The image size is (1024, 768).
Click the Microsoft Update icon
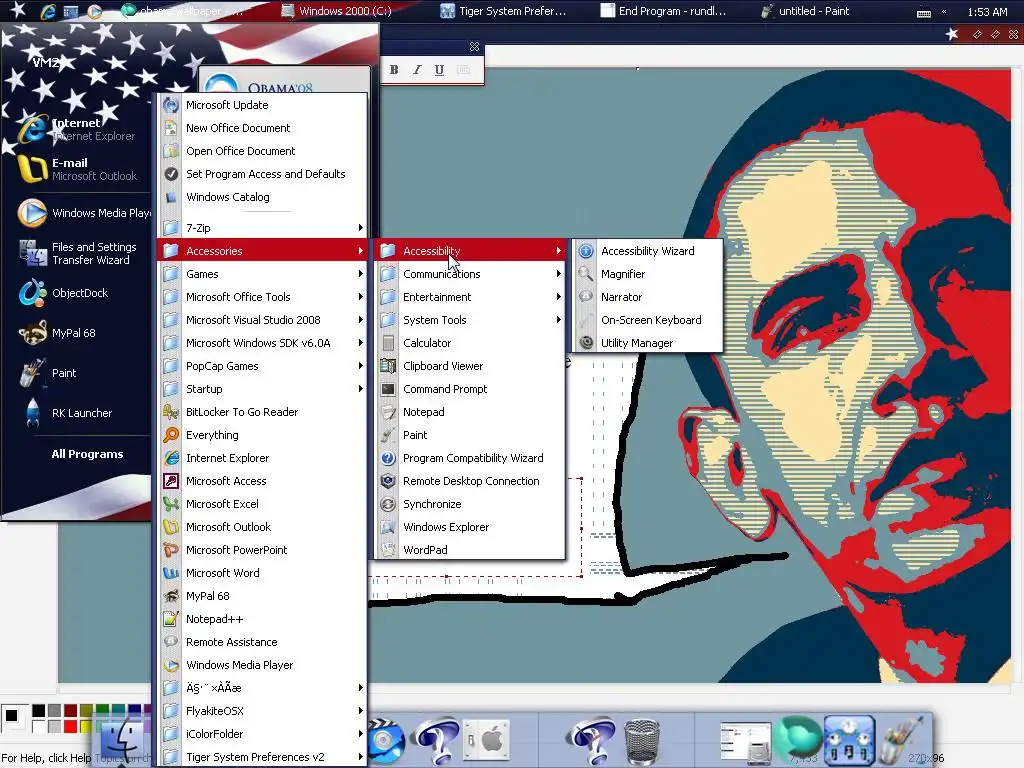171,104
